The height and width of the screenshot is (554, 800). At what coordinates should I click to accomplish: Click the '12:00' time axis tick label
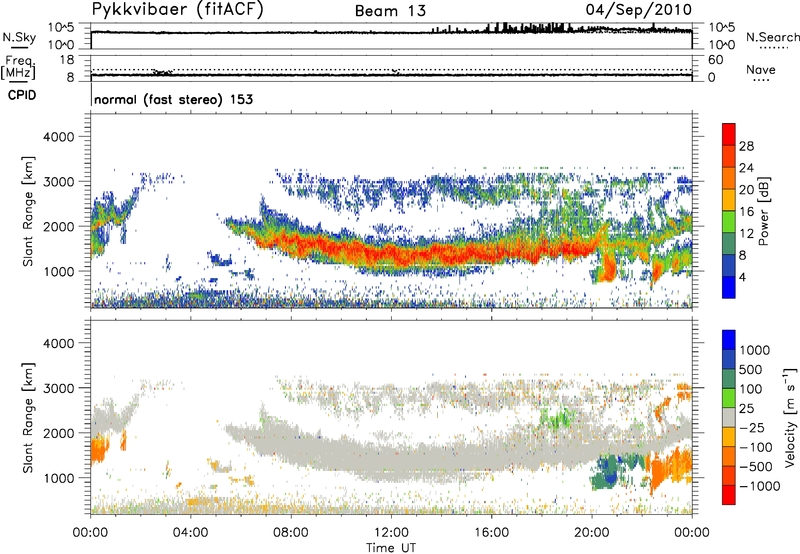click(391, 533)
